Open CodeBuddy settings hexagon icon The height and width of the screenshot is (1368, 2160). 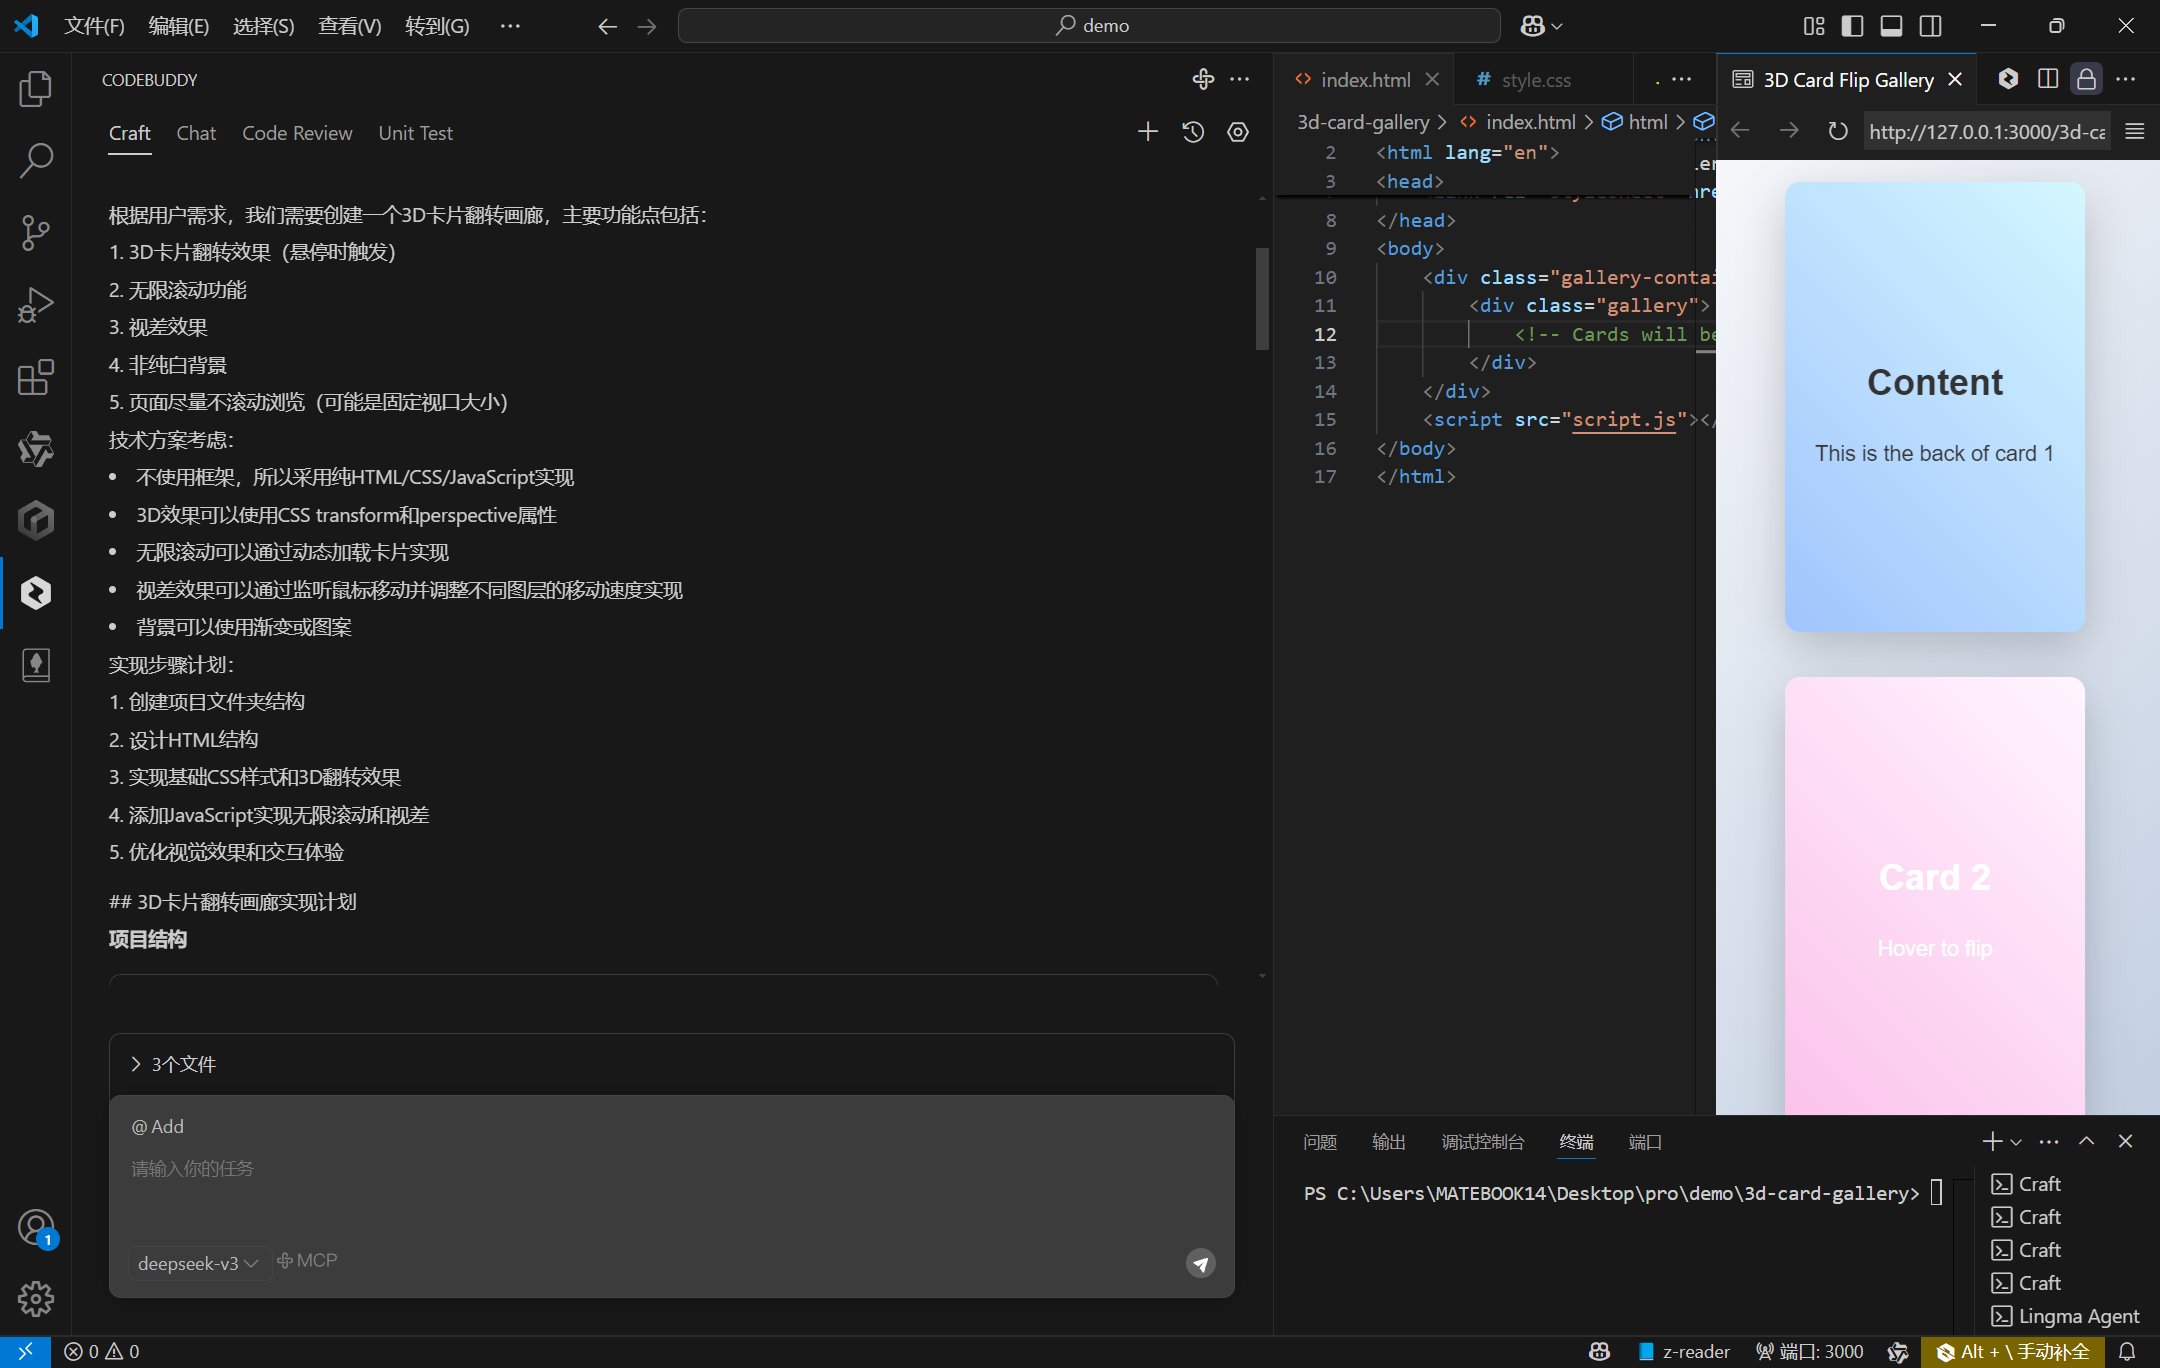(1238, 132)
